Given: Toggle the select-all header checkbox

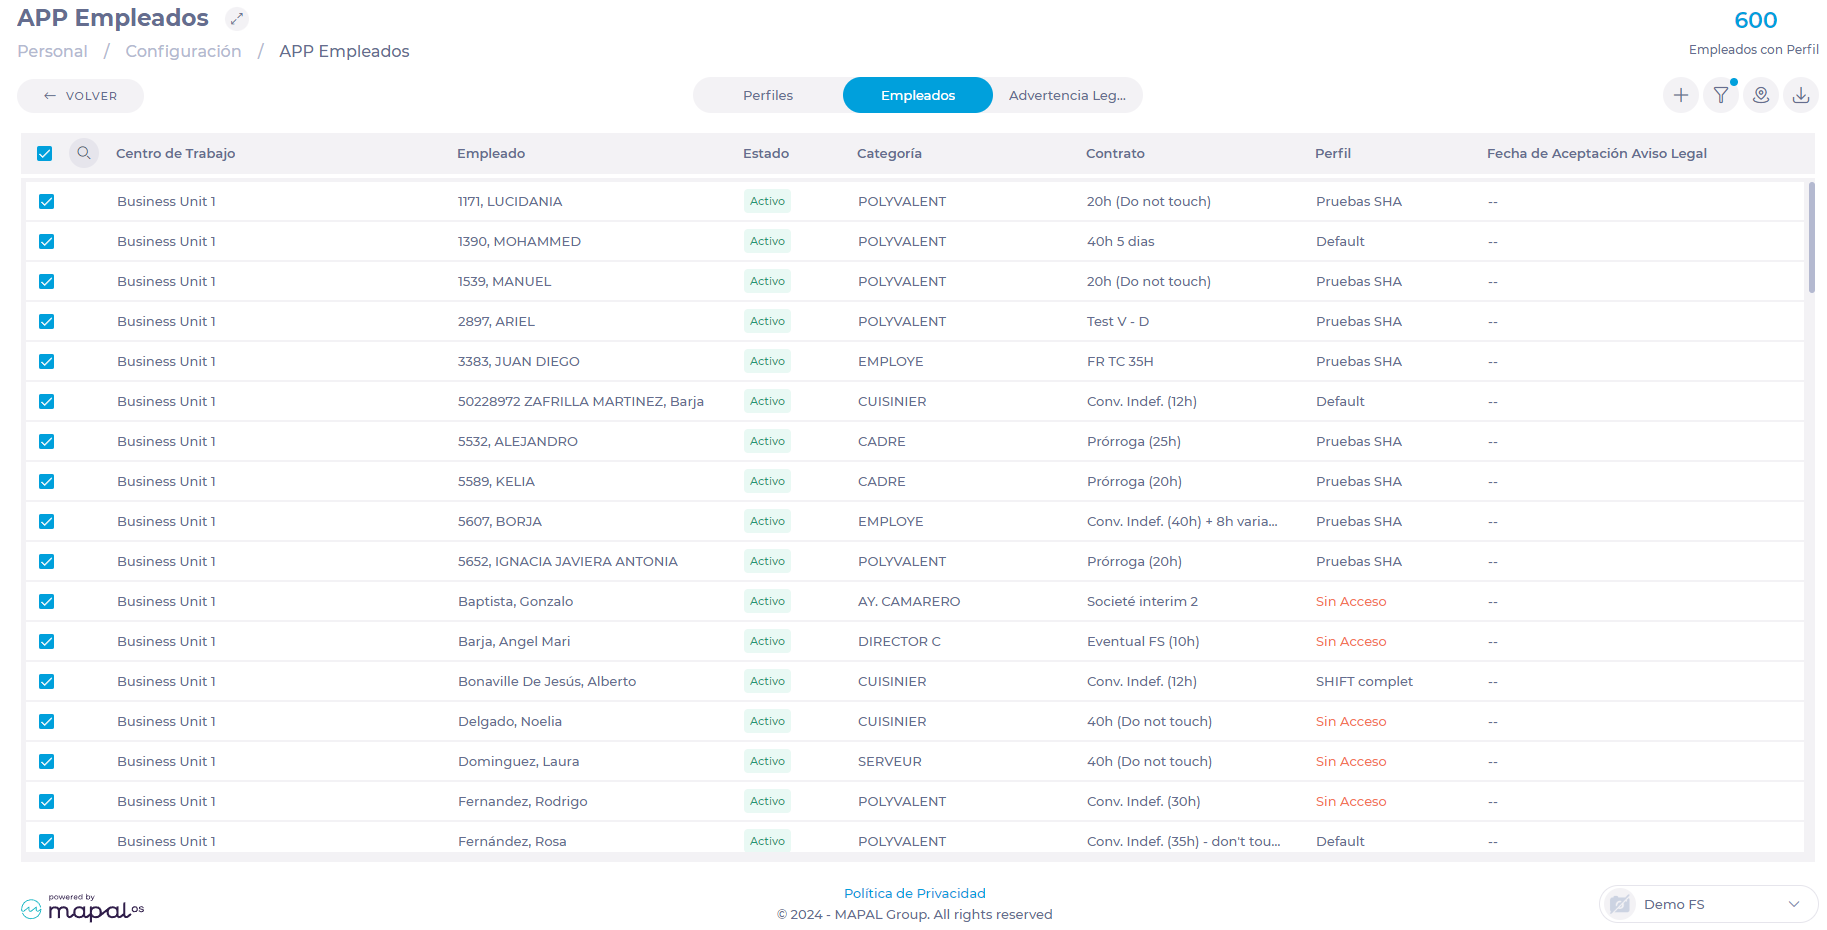Looking at the screenshot, I should pyautogui.click(x=45, y=153).
